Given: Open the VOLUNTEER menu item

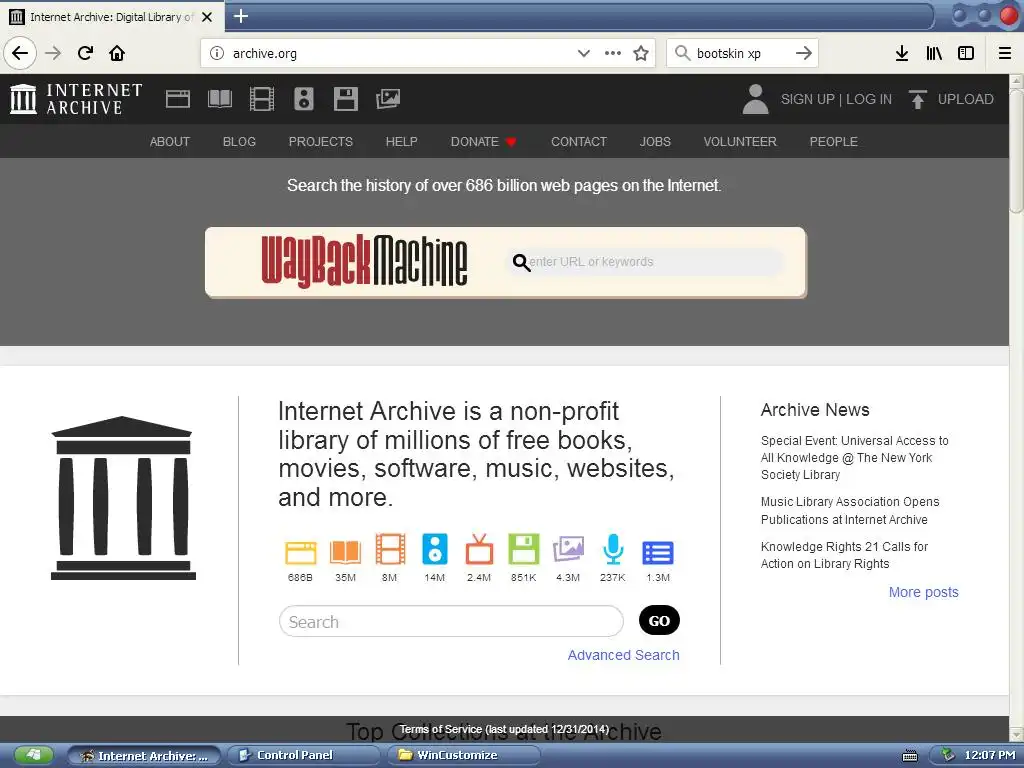Looking at the screenshot, I should pos(740,141).
